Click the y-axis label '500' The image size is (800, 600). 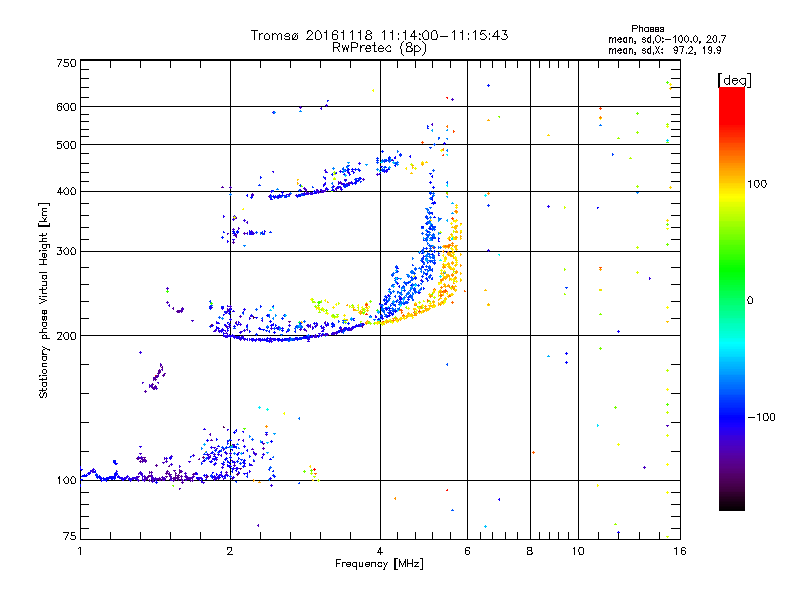coord(67,145)
